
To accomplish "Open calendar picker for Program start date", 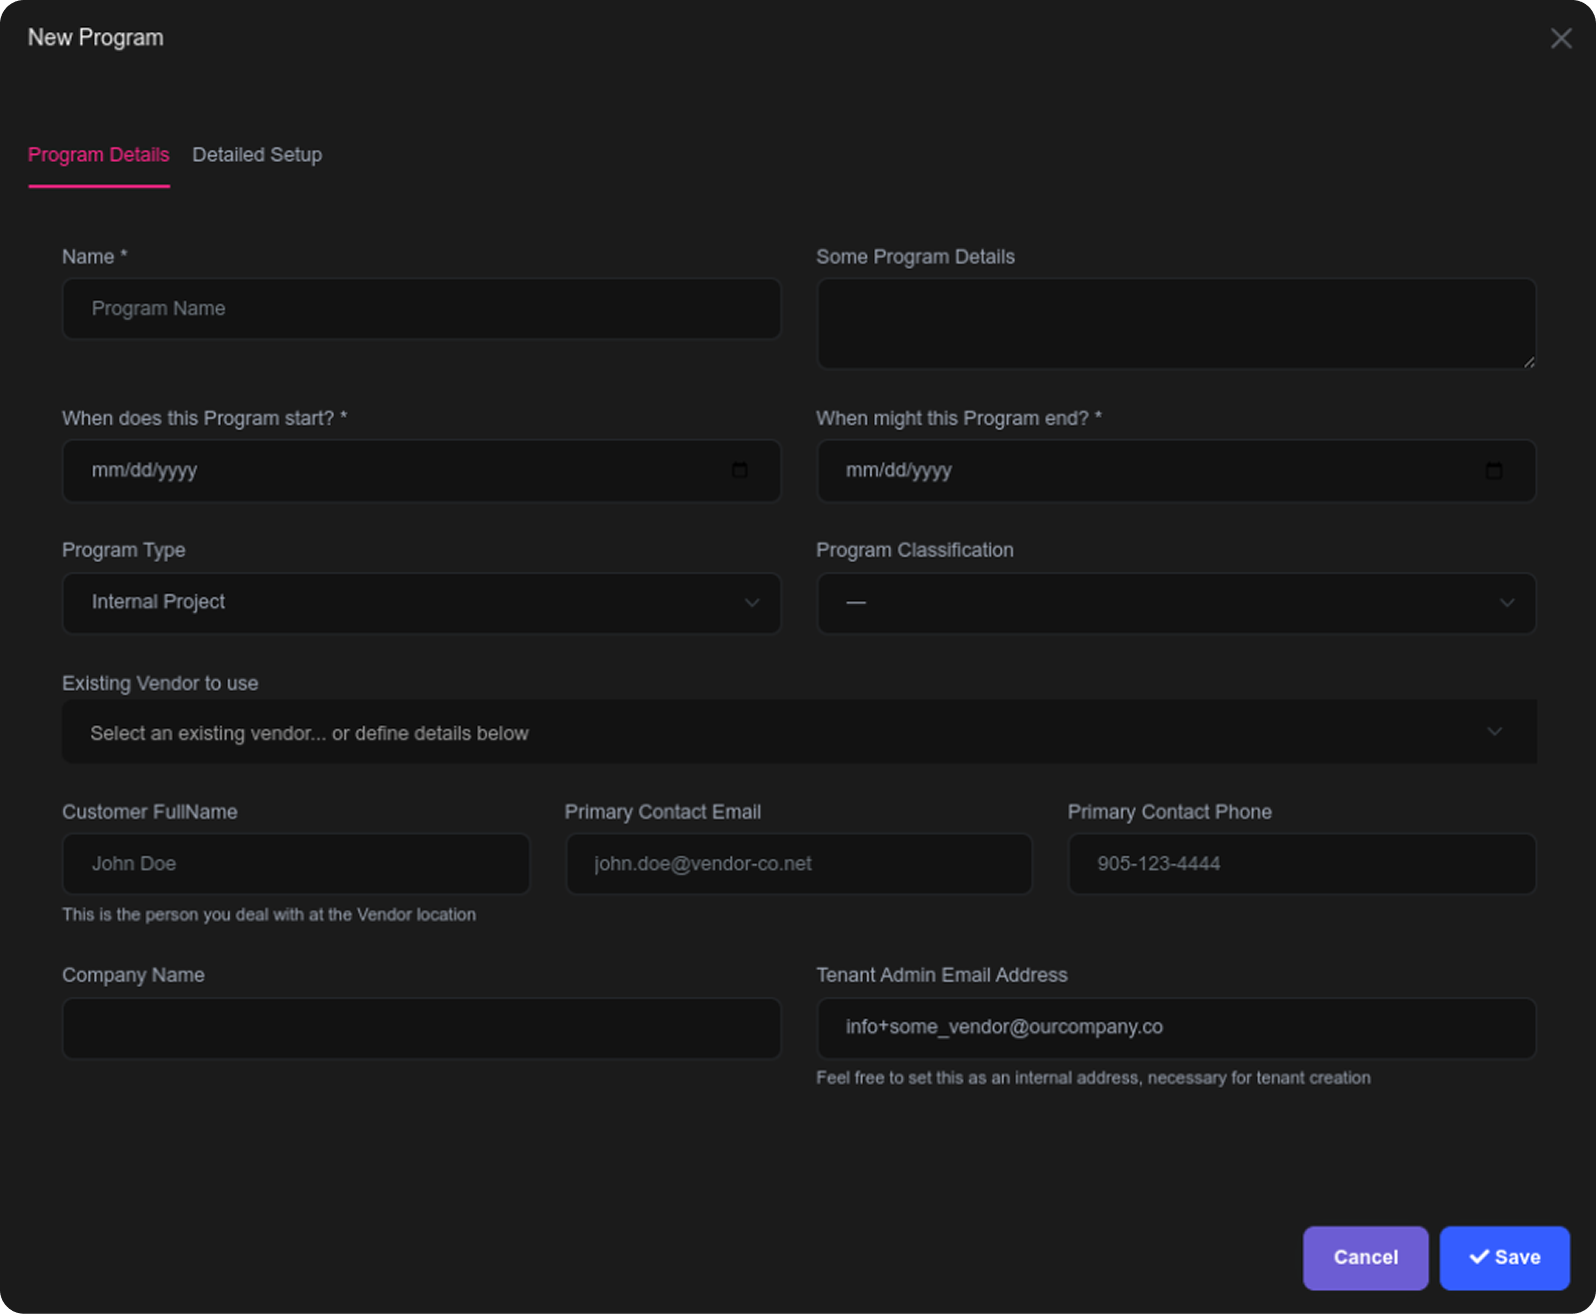I will point(740,471).
